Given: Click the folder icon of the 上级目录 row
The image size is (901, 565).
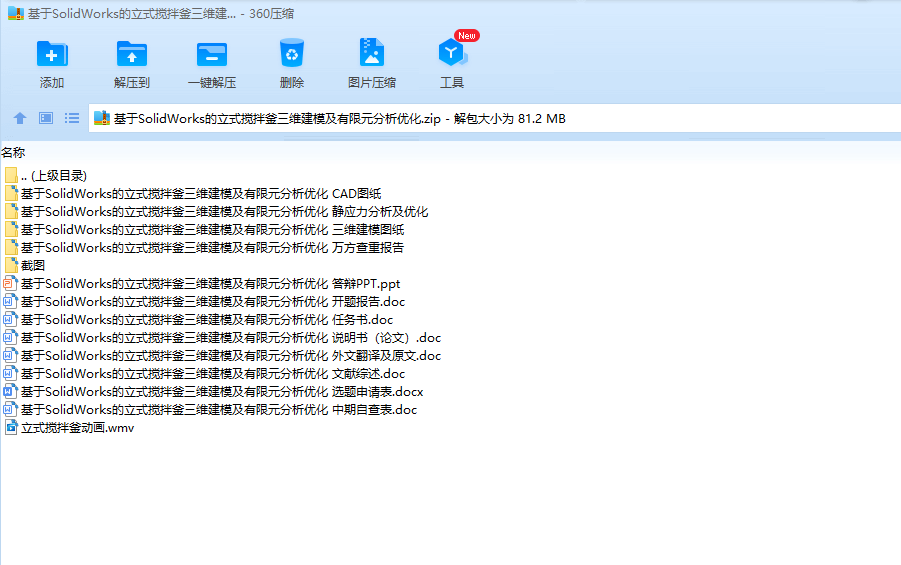Looking at the screenshot, I should (11, 175).
